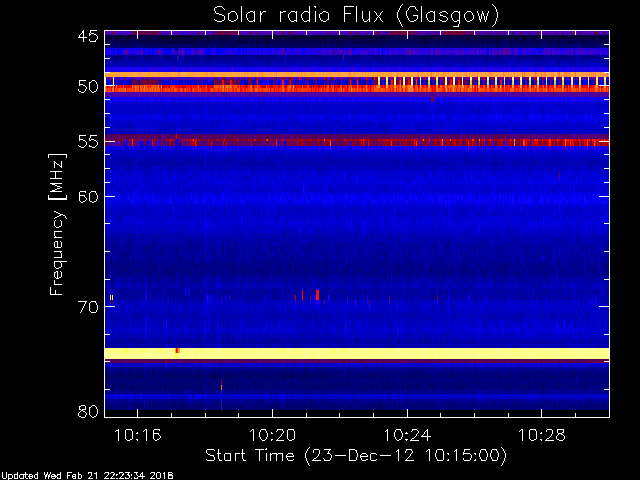Click the 'Frequency [MHz]' vertical axis title
Viewport: 640px width, 480px height.
[x=57, y=224]
